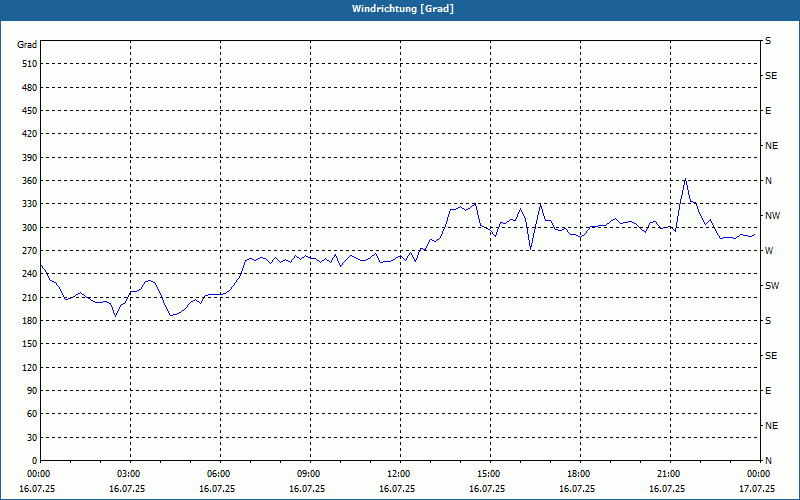
Task: Click the SW compass label on right axis
Action: tap(772, 286)
